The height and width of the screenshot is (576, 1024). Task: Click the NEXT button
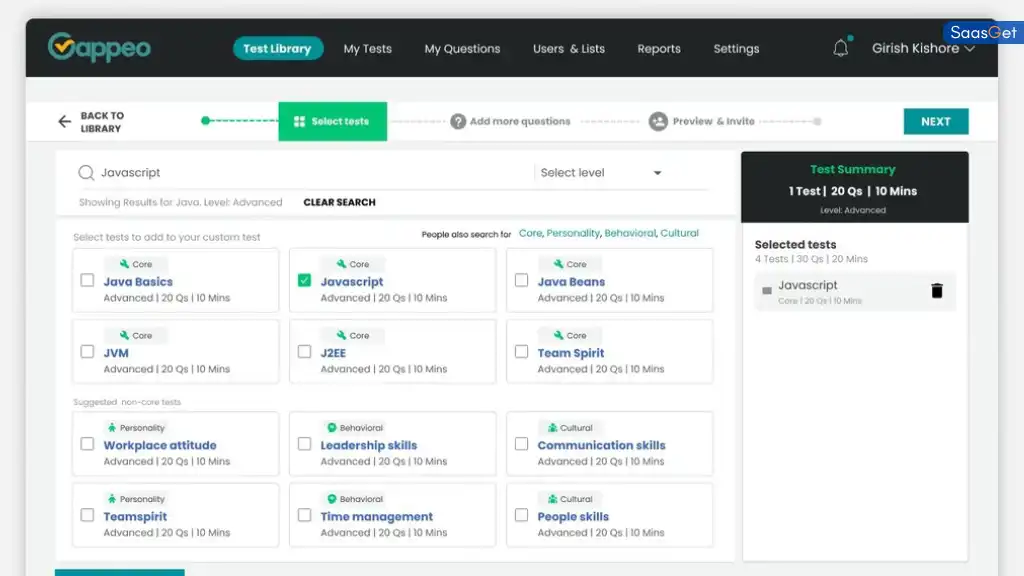tap(936, 120)
